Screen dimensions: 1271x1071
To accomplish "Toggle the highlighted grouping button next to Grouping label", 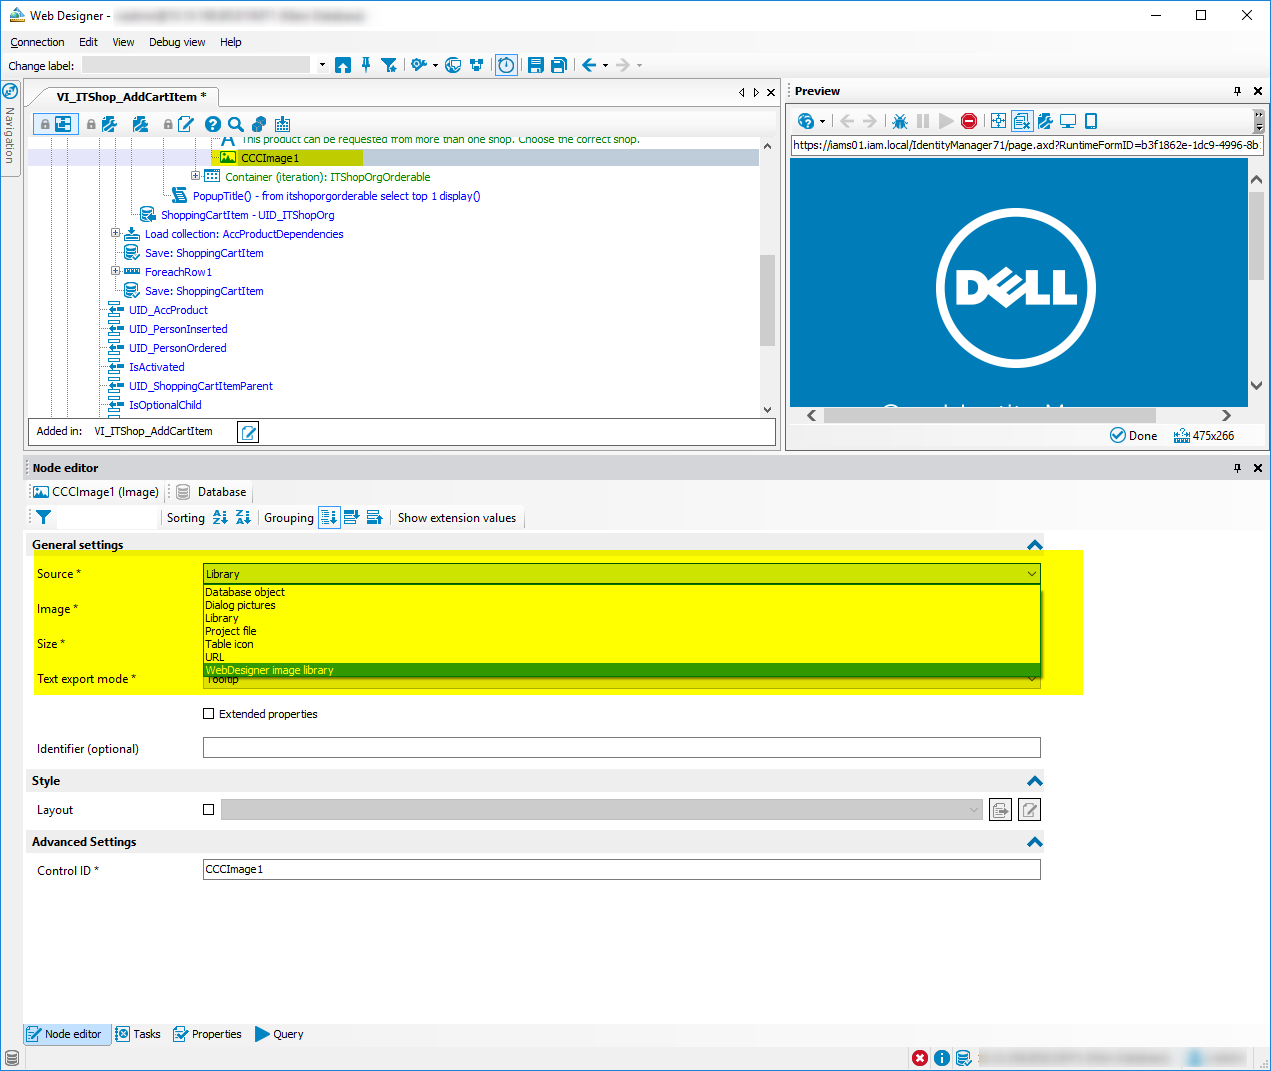I will [329, 517].
